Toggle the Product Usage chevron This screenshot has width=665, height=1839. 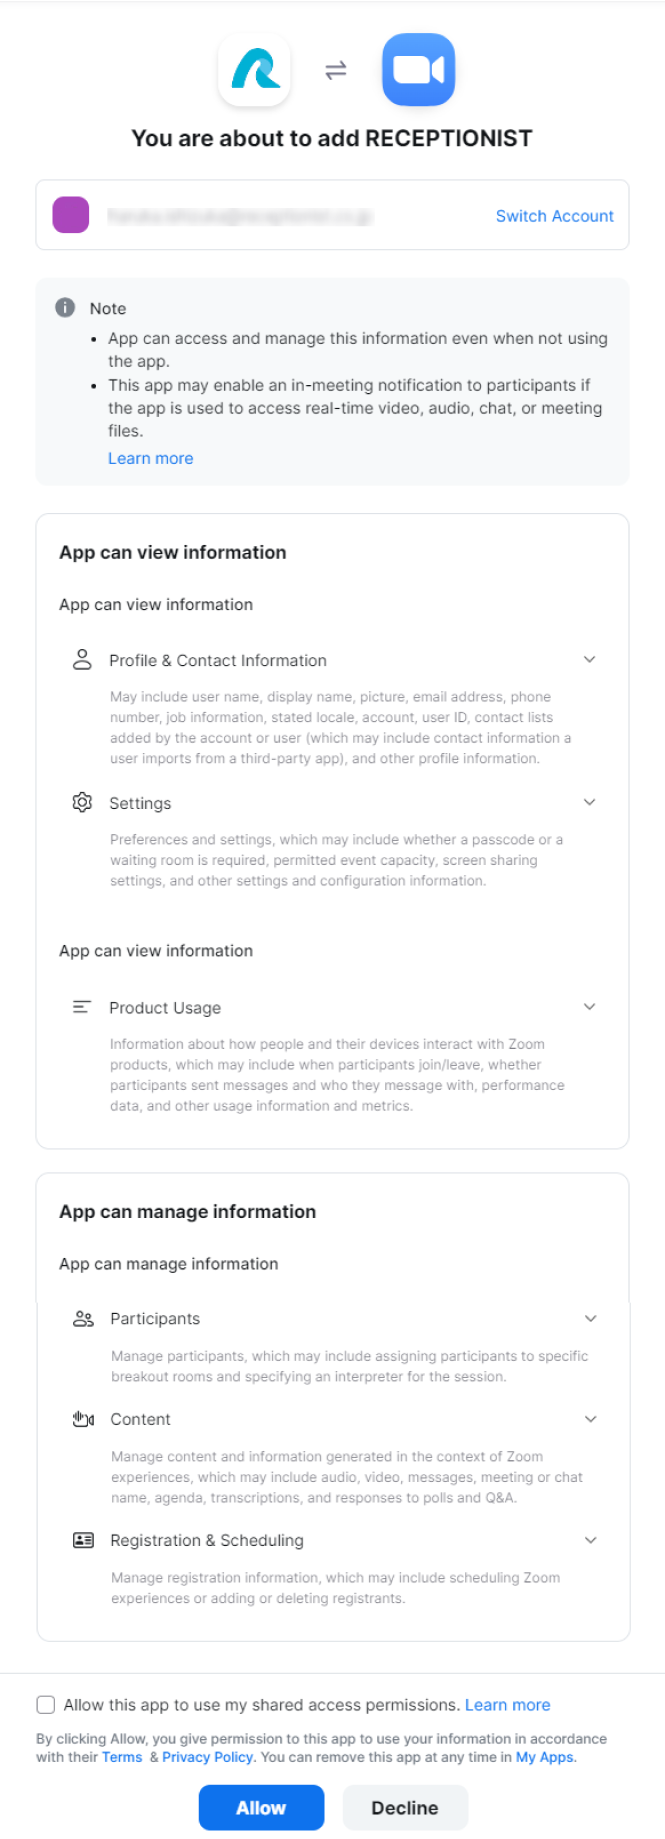(x=590, y=1007)
